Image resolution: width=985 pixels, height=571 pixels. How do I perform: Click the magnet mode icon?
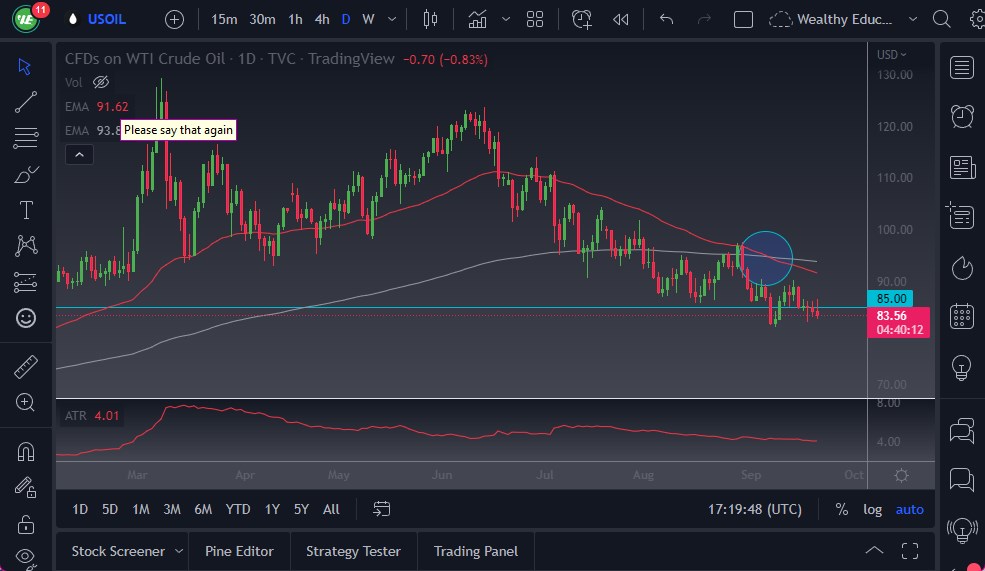[26, 451]
